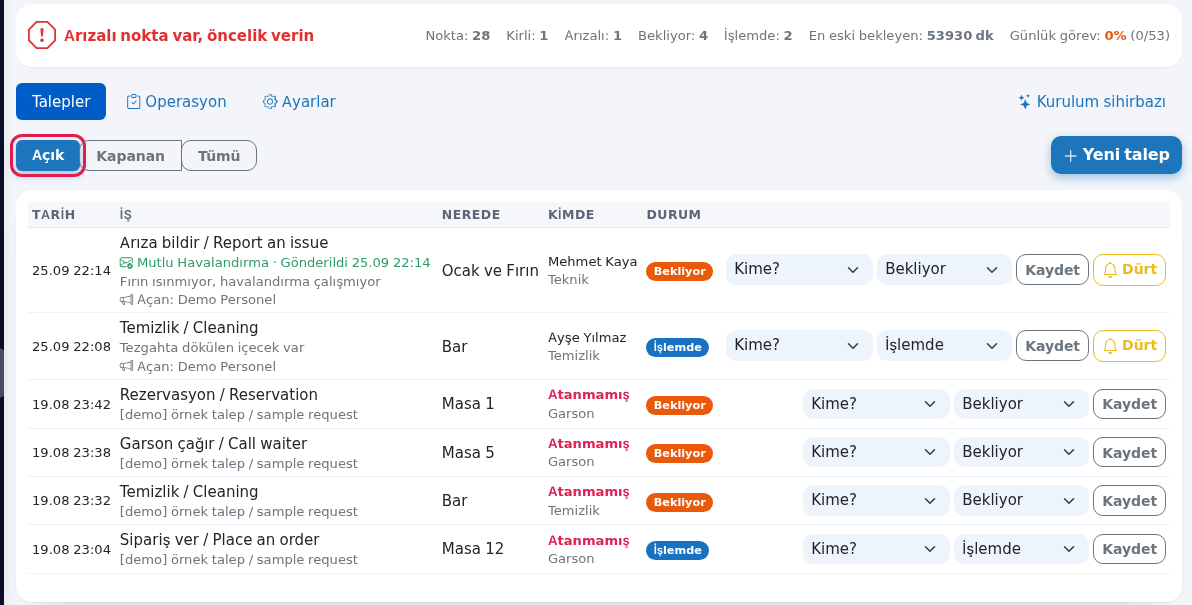Open status dropdown for Rezervasyon row

(x=1021, y=404)
